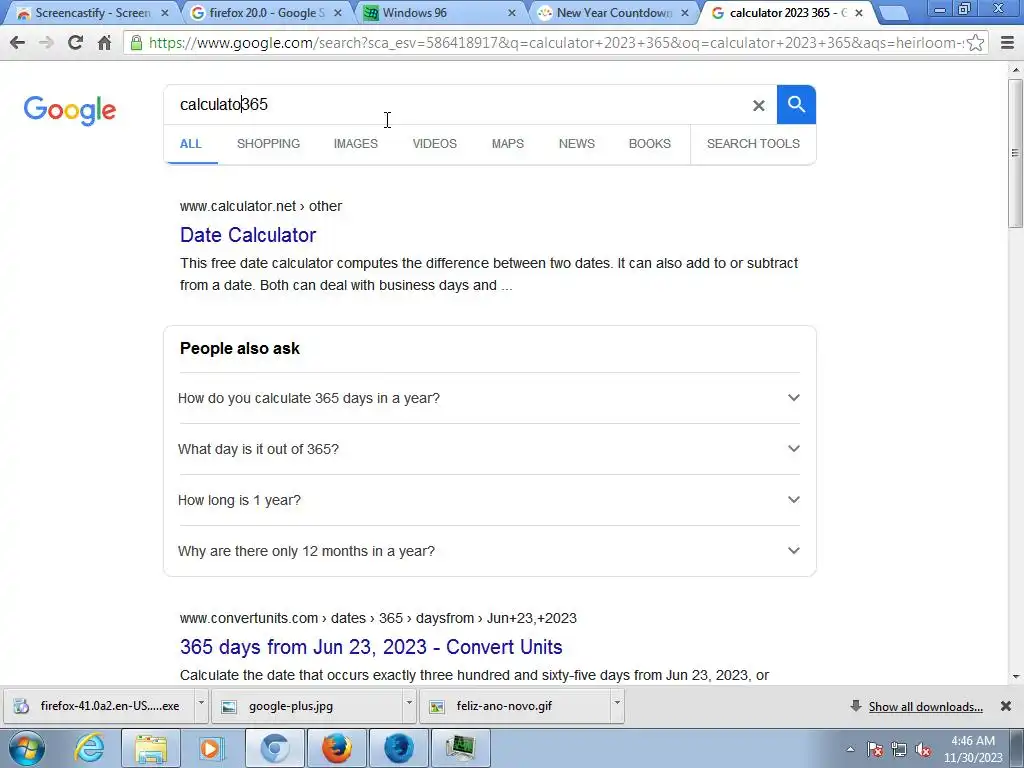
Task: Reload the page with the refresh icon
Action: point(75,43)
